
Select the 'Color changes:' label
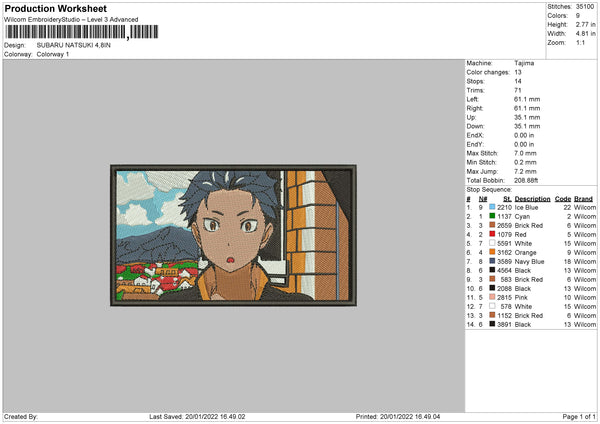(x=488, y=72)
